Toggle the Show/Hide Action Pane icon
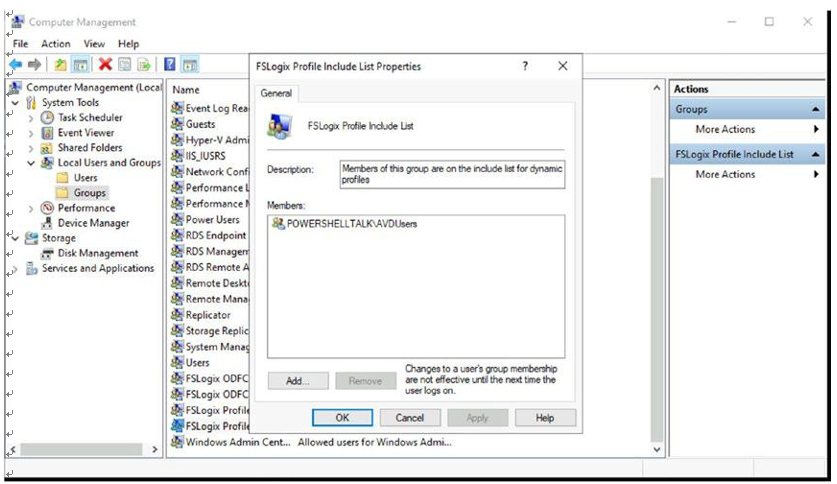 pyautogui.click(x=190, y=65)
